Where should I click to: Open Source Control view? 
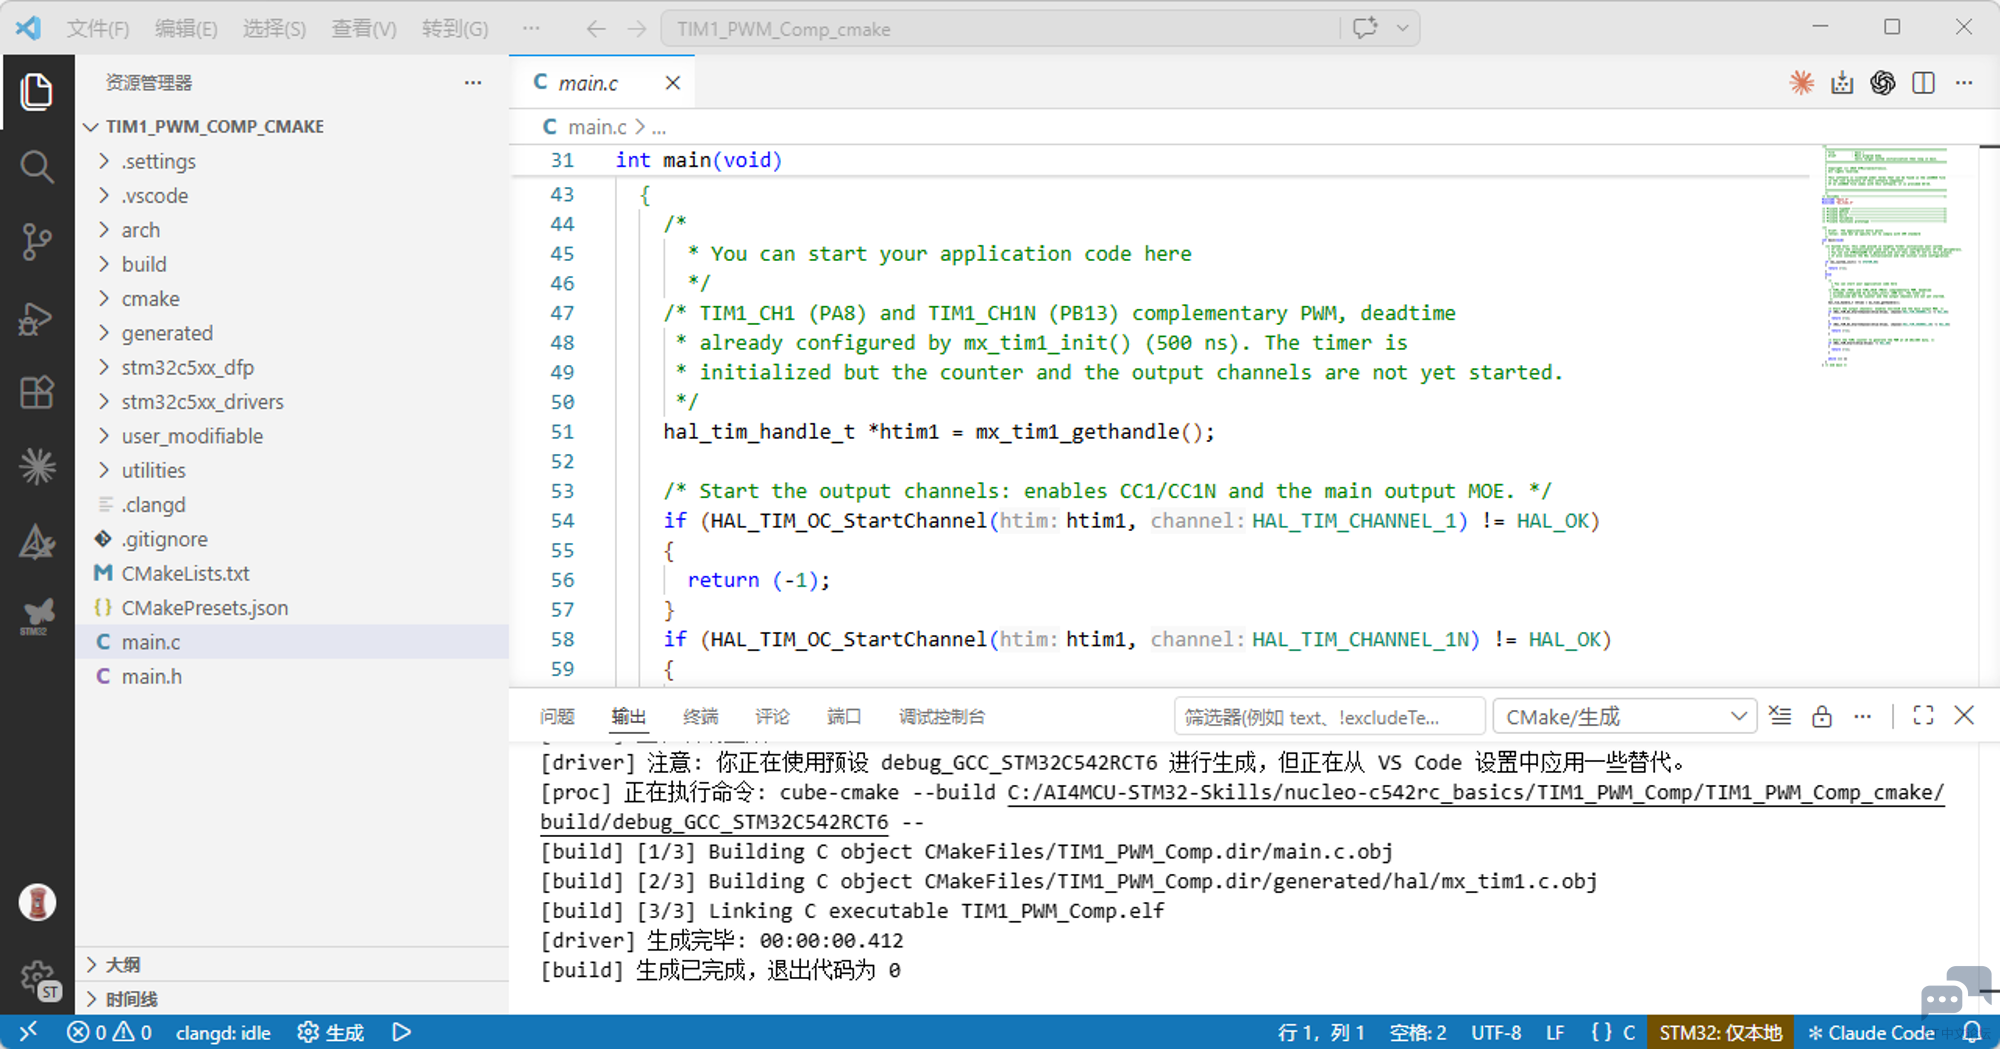(37, 241)
